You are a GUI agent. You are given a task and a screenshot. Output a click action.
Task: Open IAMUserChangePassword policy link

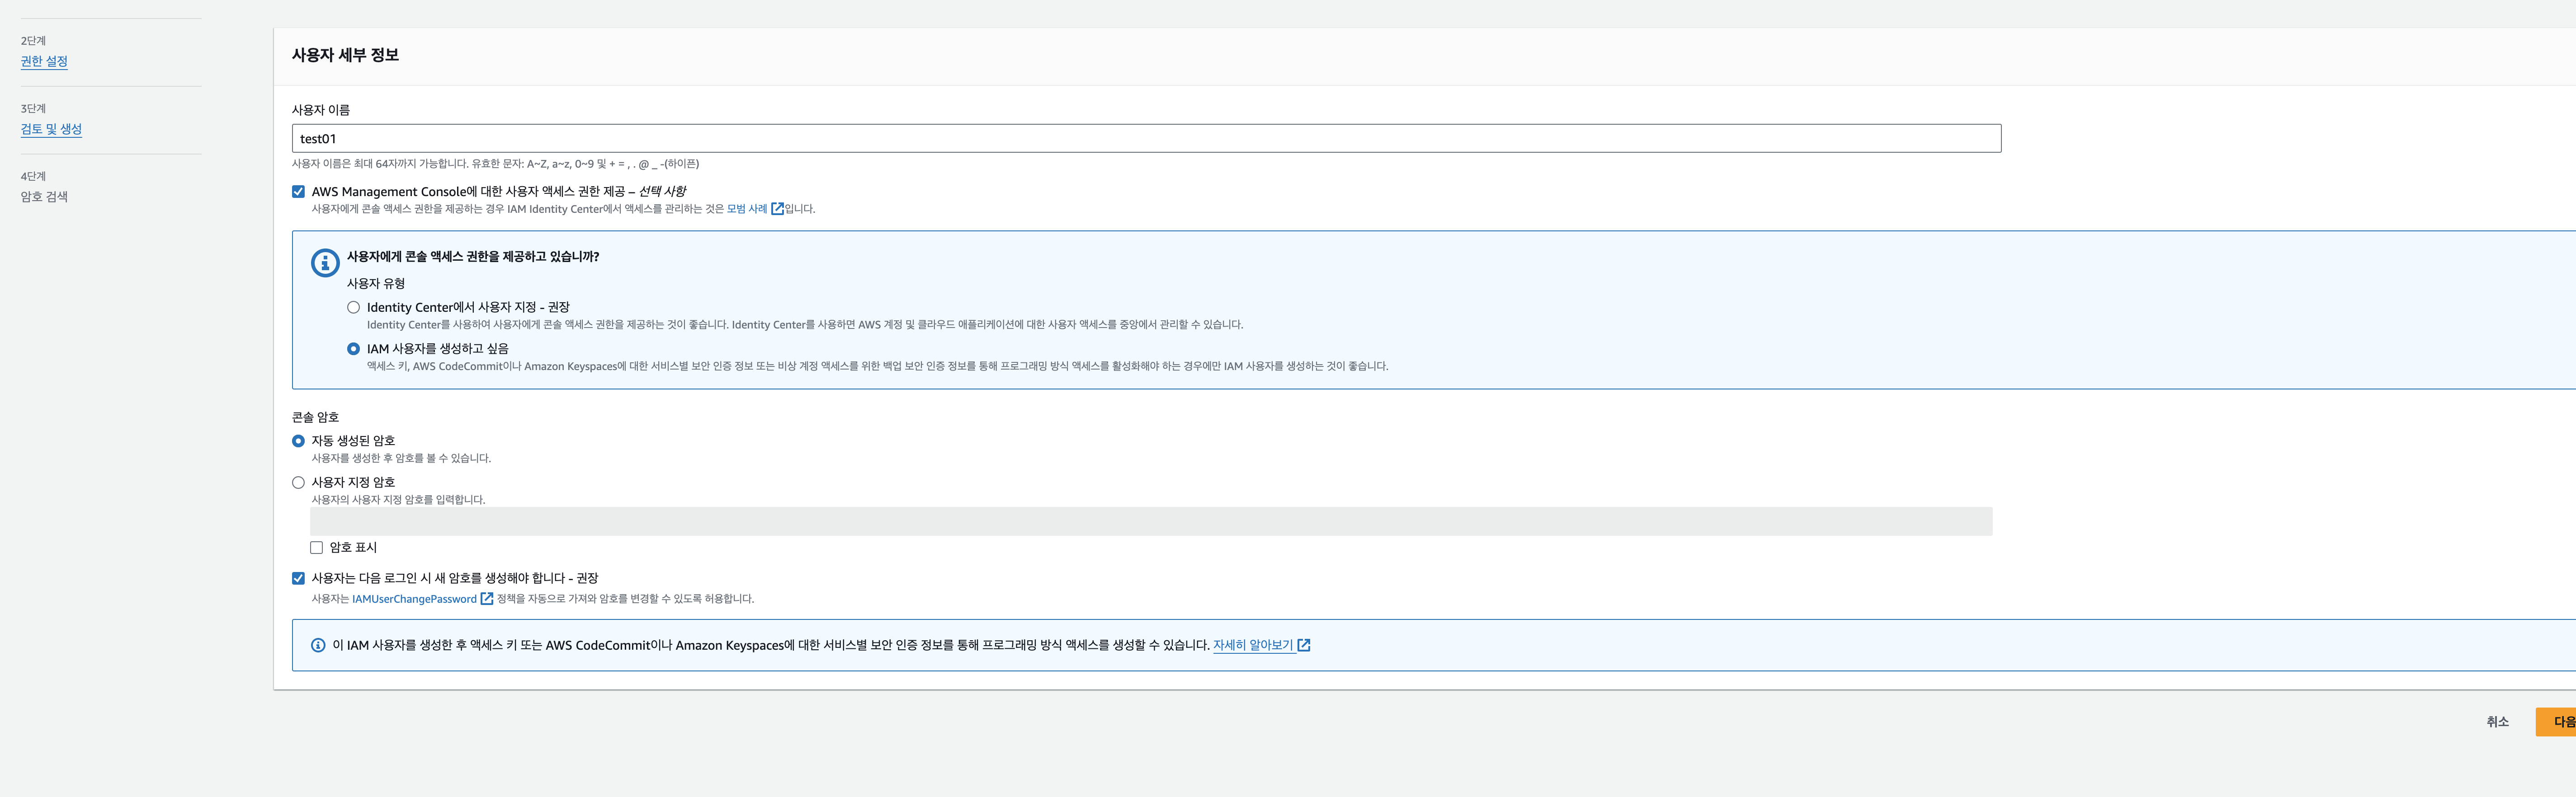414,599
